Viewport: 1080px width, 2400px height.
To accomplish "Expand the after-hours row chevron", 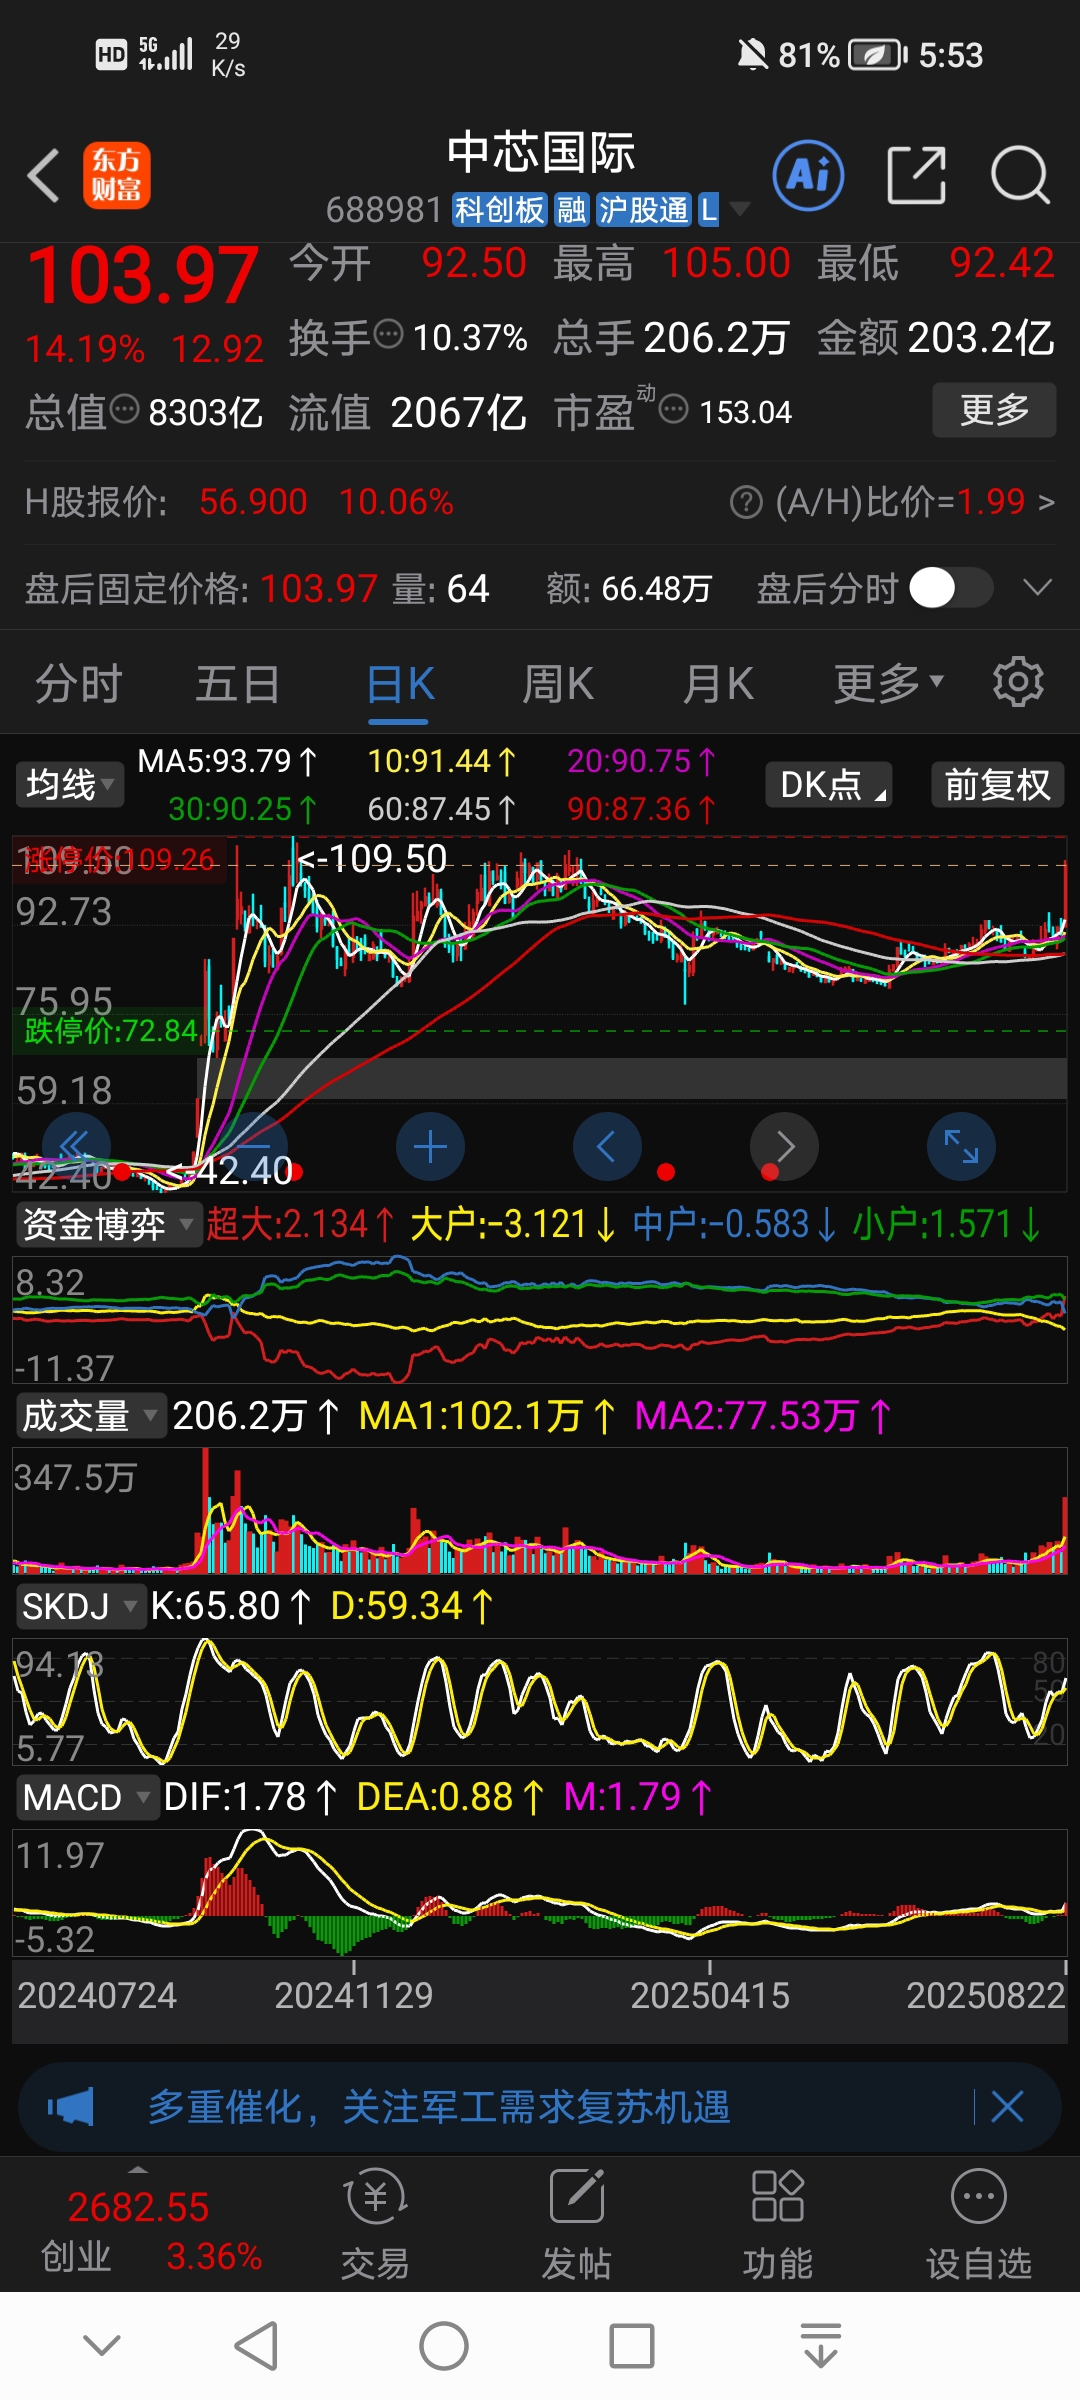I will 1038,588.
